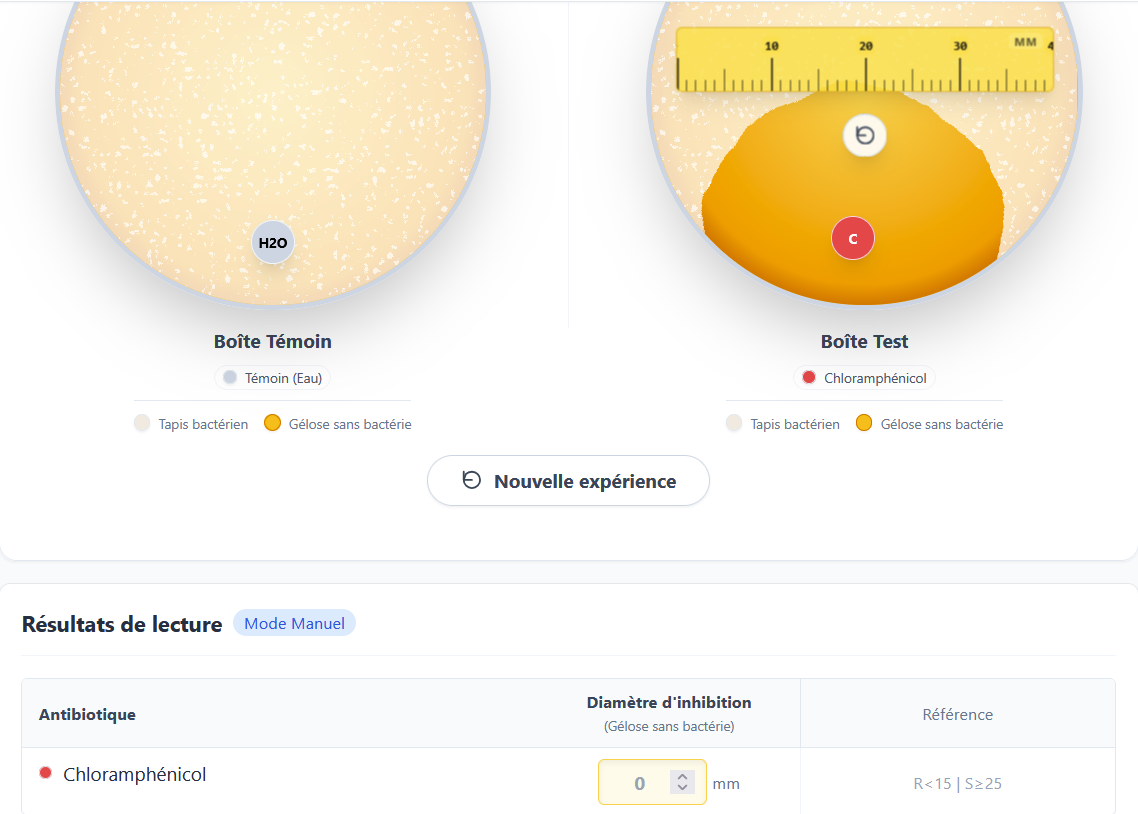Click the red dot beside Chloramphénicol table row
The image size is (1138, 814).
tap(45, 773)
